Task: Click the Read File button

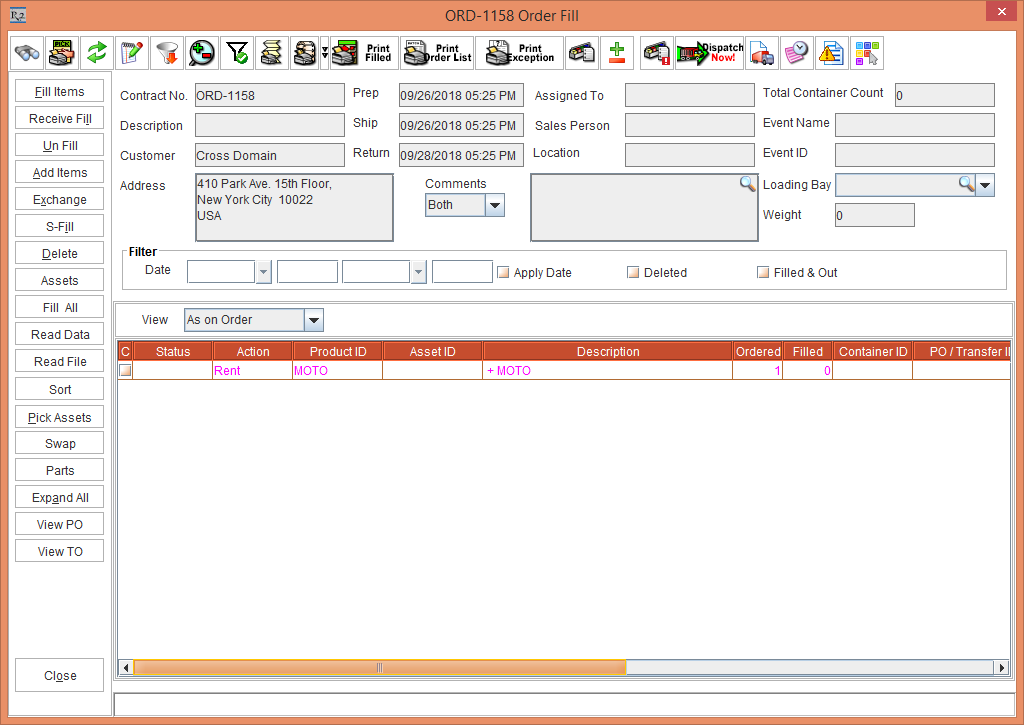Action: click(59, 361)
